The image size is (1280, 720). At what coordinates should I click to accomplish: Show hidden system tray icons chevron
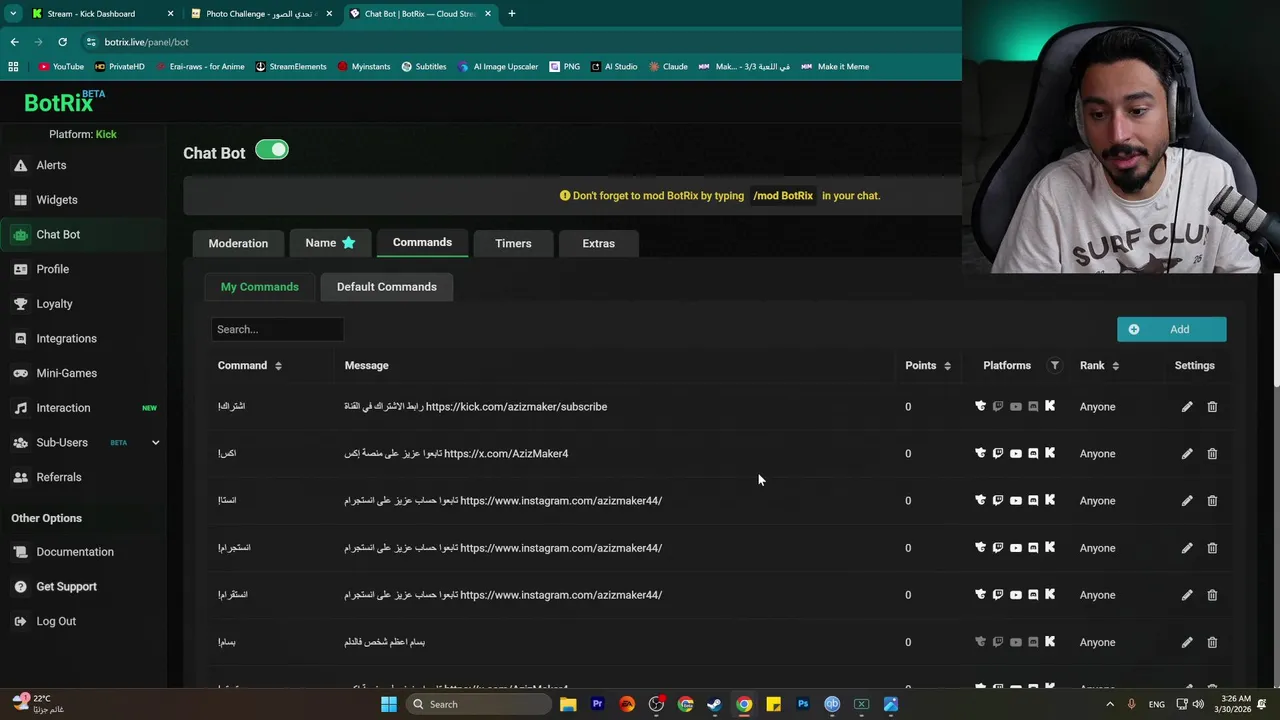[1110, 704]
